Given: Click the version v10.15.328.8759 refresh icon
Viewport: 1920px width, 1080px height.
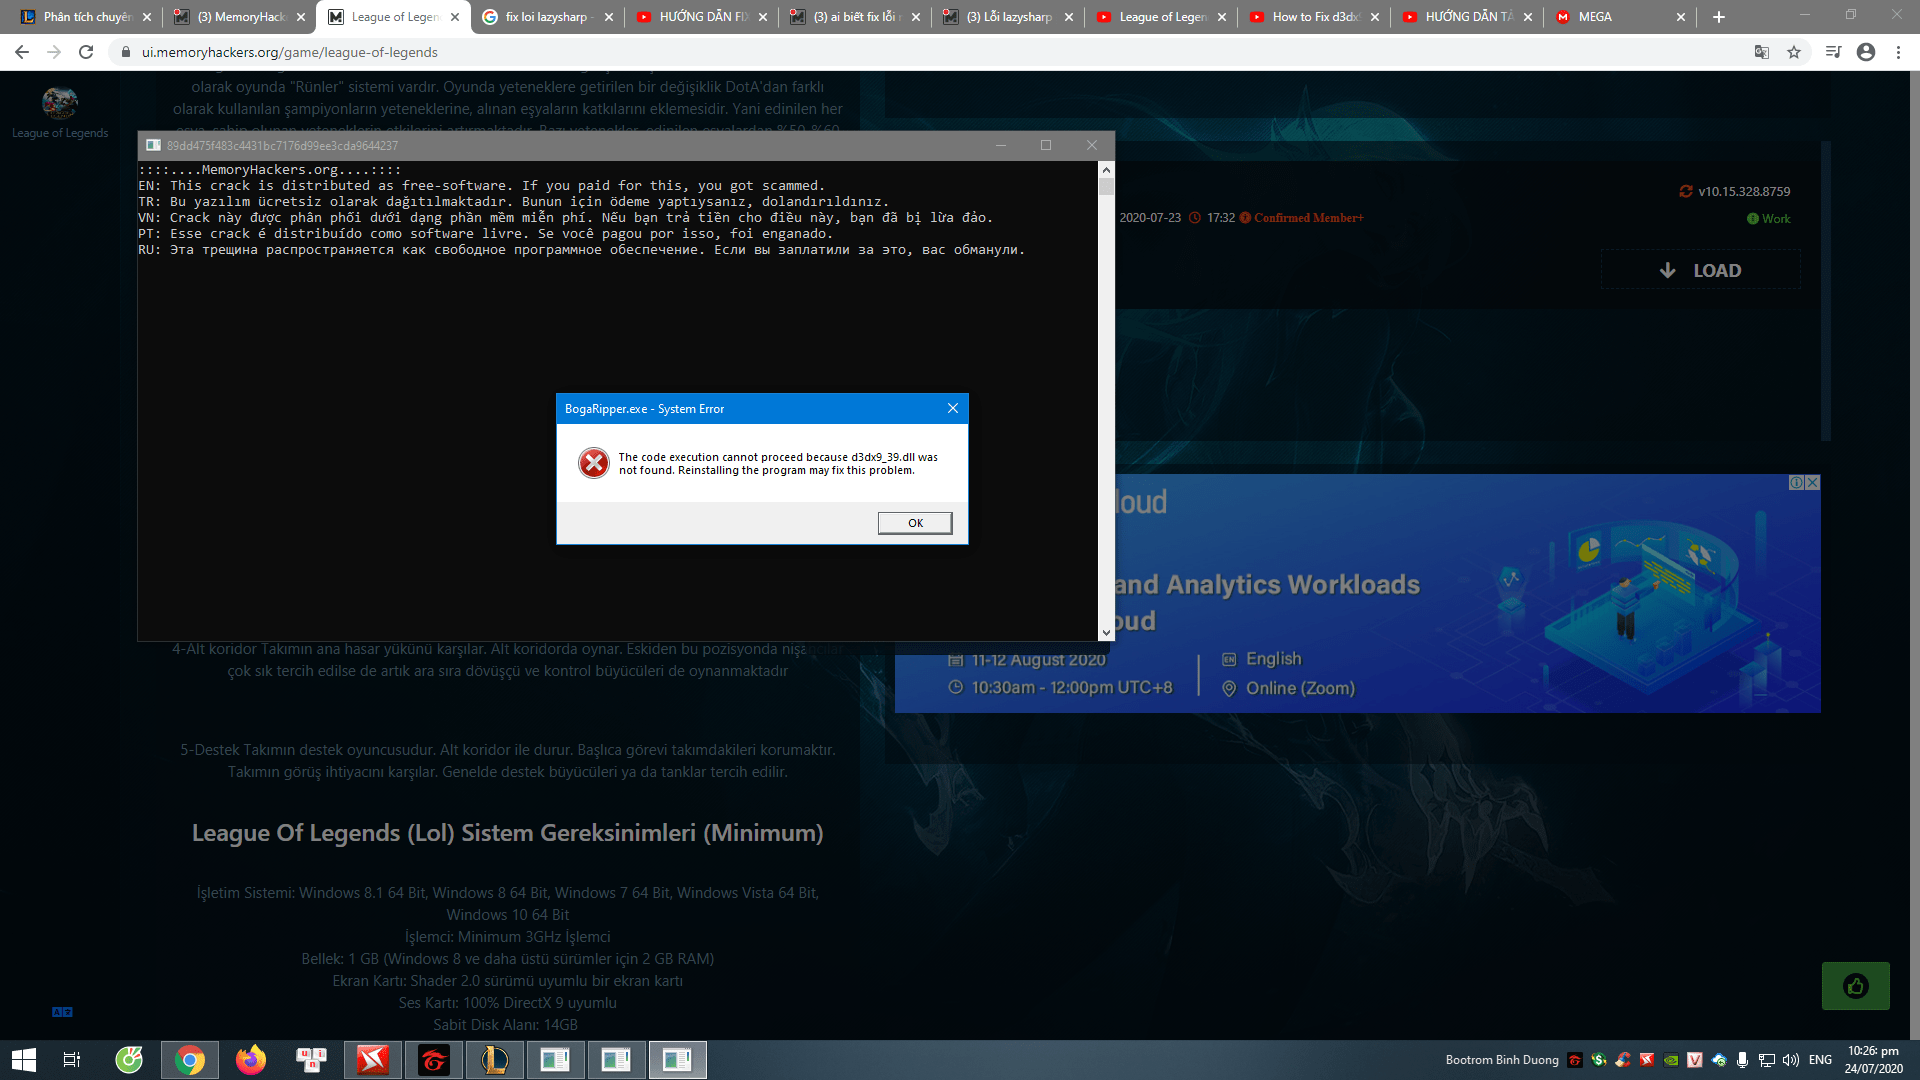Looking at the screenshot, I should (1686, 192).
